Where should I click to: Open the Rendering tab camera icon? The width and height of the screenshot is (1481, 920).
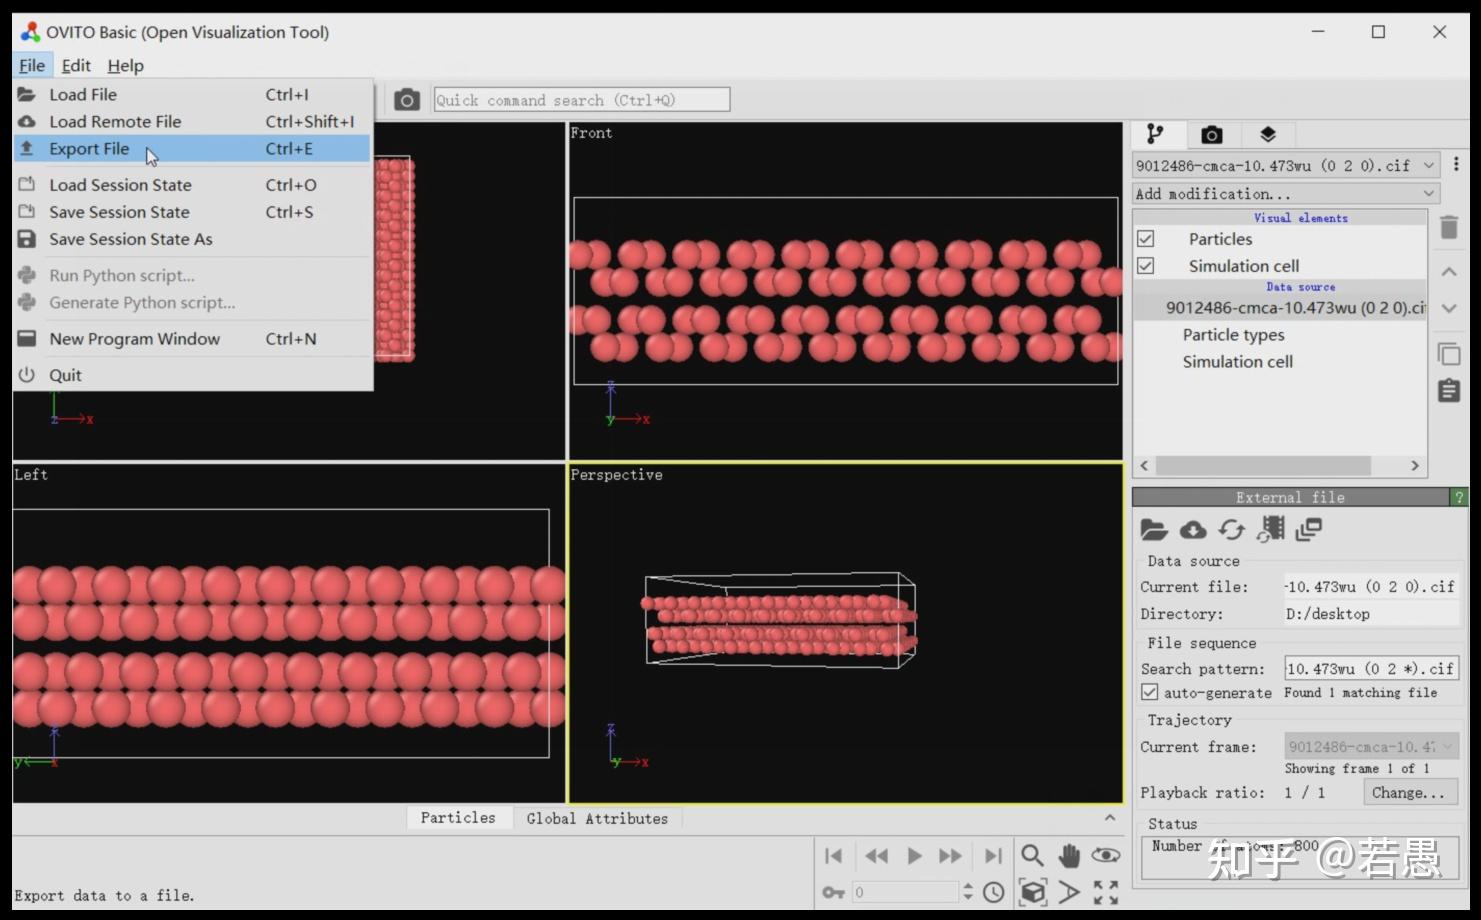(1211, 134)
